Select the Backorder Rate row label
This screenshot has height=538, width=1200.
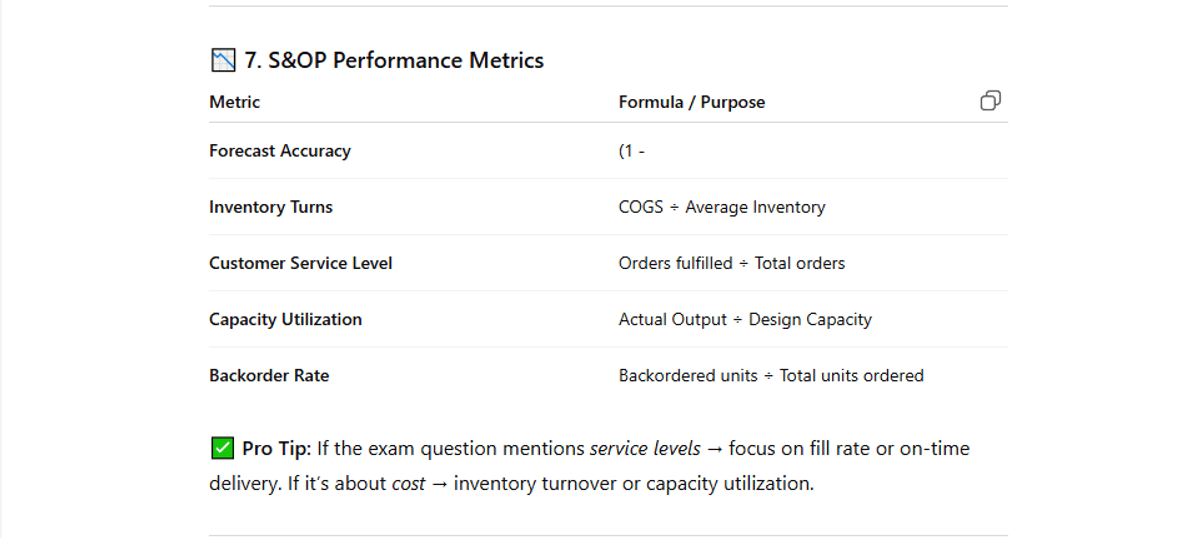click(269, 376)
